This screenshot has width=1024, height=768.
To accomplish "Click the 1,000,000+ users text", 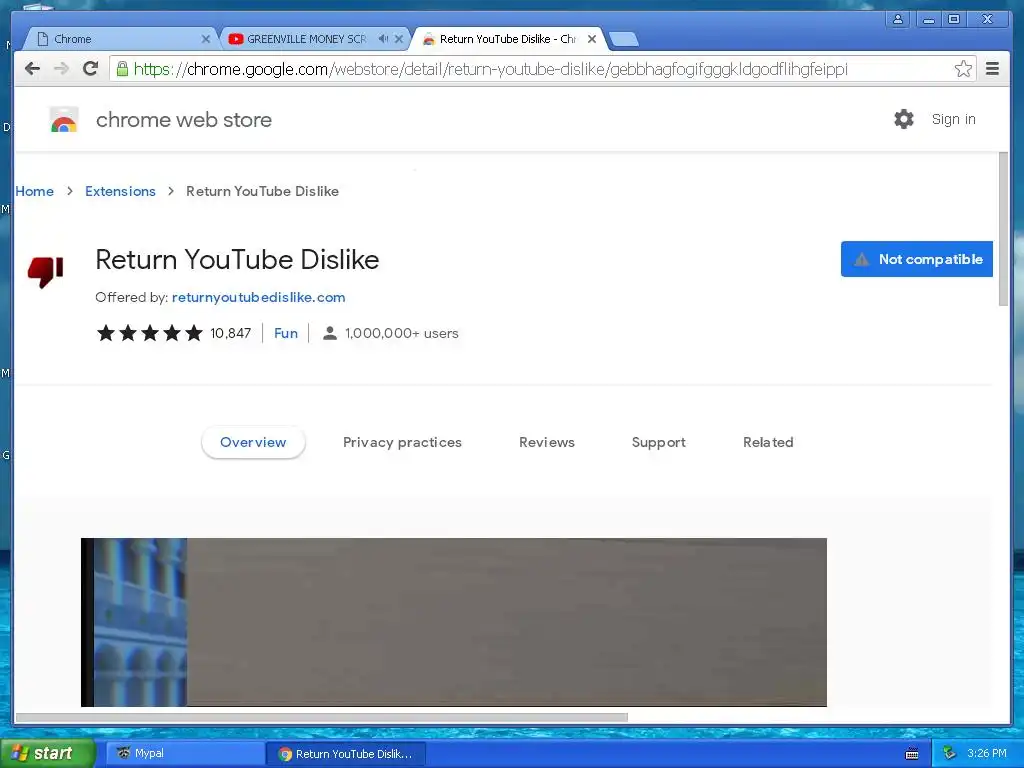I will click(x=402, y=333).
